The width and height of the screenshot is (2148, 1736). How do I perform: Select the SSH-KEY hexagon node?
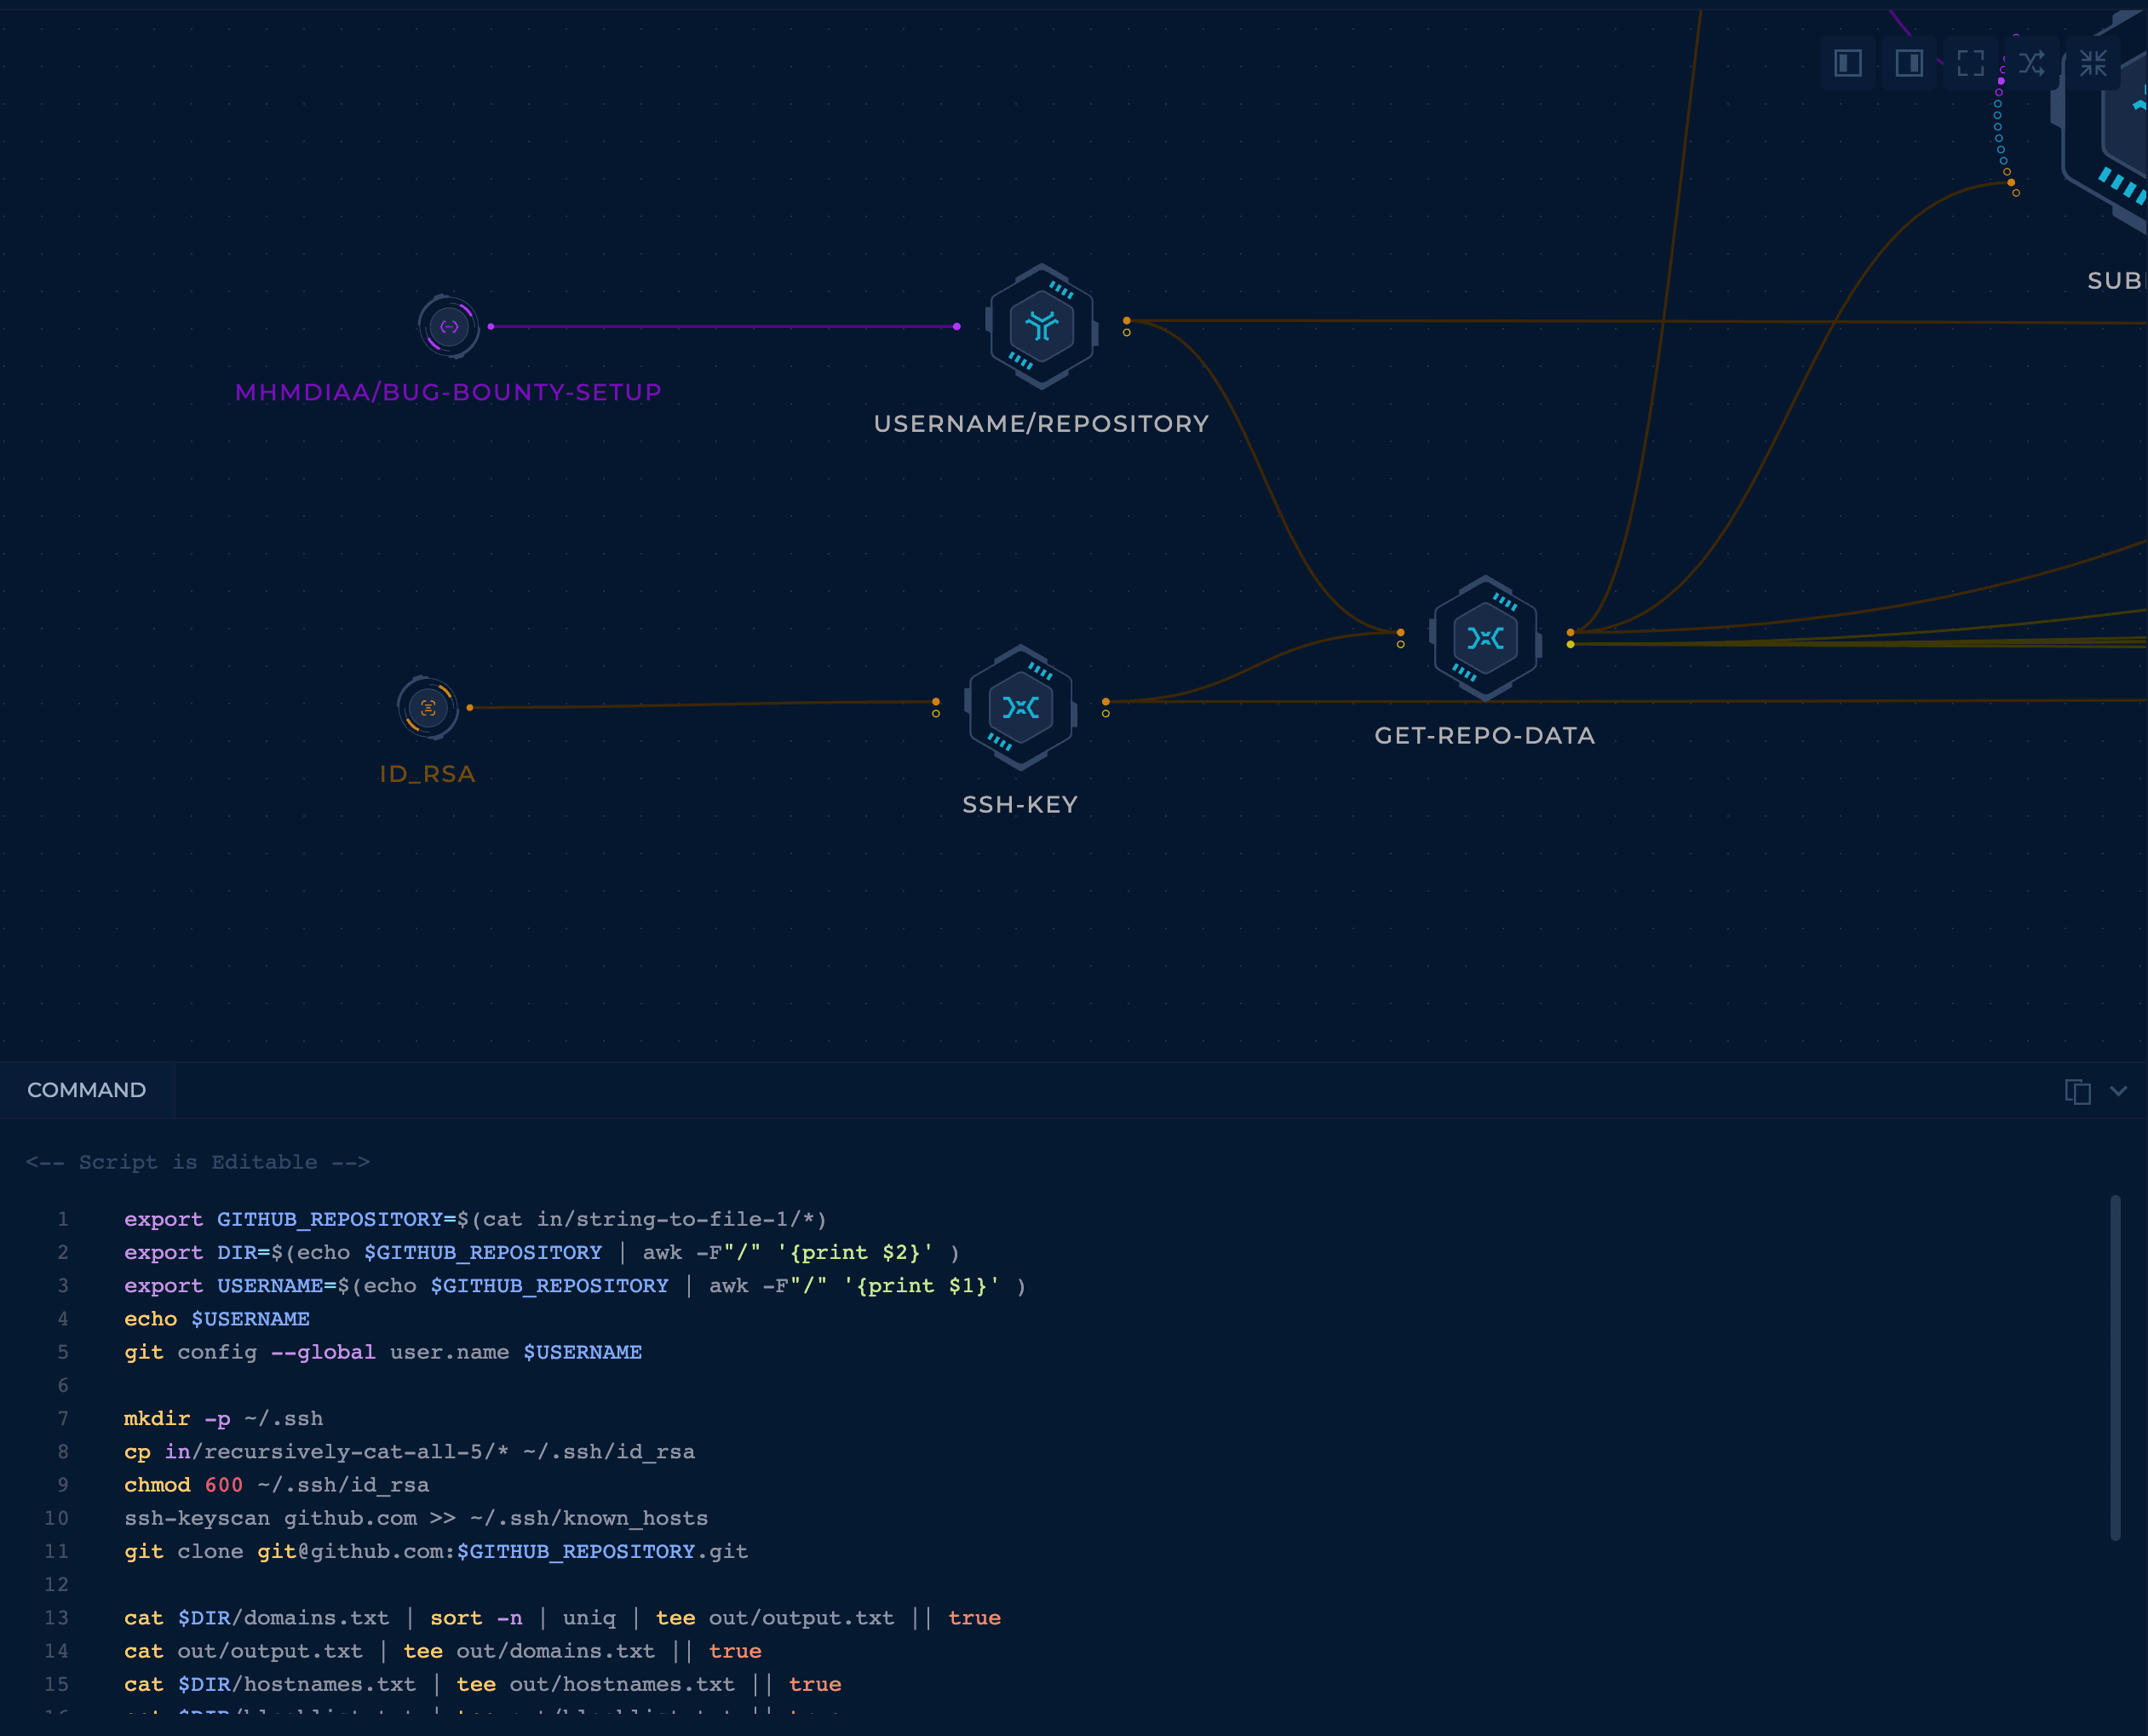tap(1020, 707)
